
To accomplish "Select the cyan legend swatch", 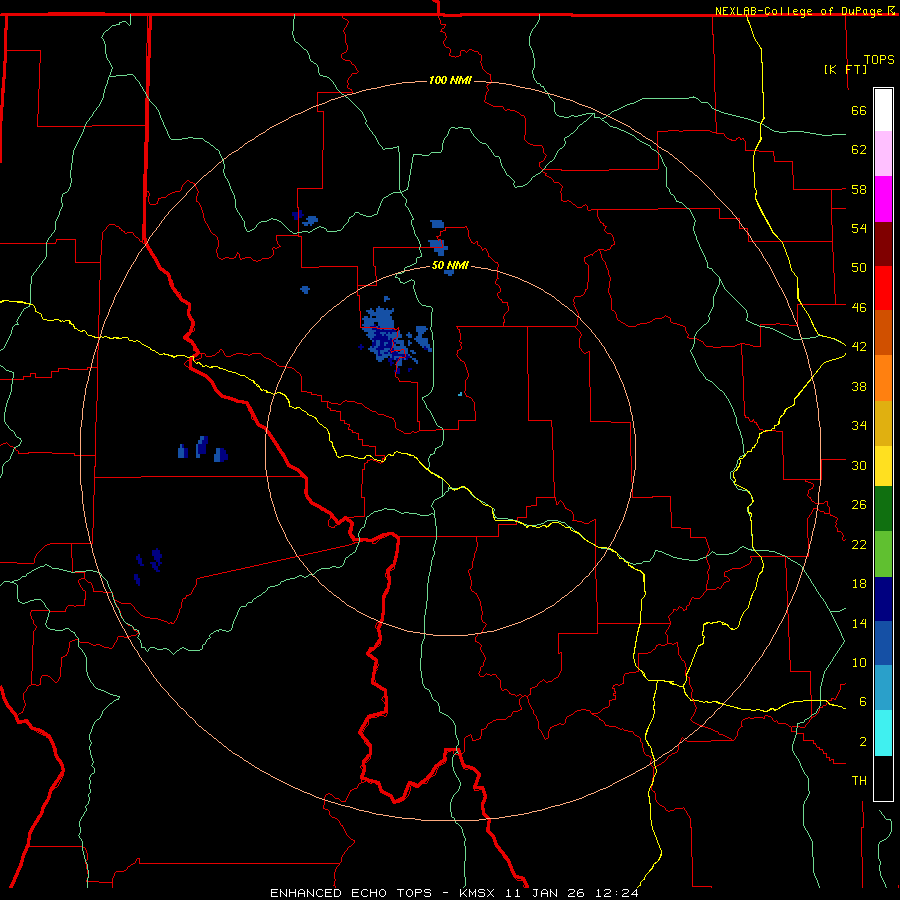I will pyautogui.click(x=883, y=733).
